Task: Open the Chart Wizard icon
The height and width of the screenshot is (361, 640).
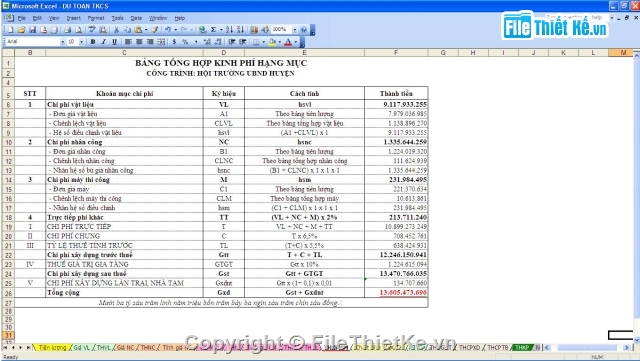Action: point(254,30)
